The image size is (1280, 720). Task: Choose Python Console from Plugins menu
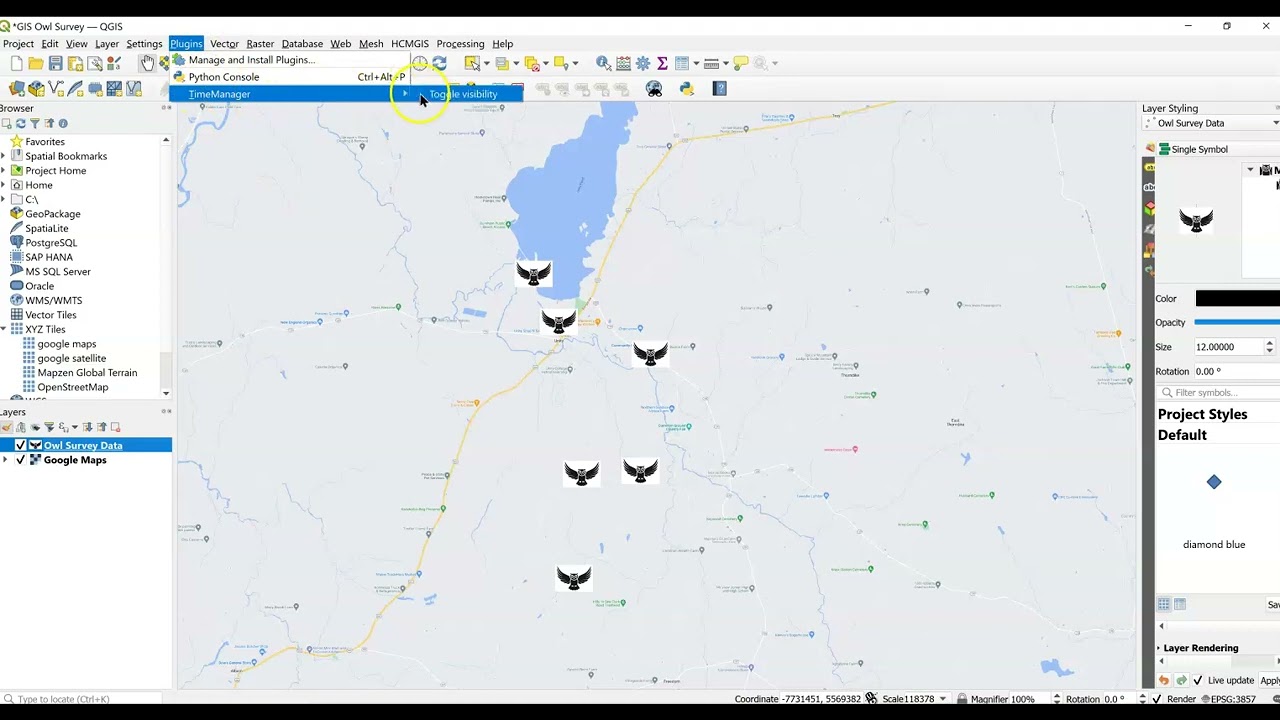coord(289,77)
